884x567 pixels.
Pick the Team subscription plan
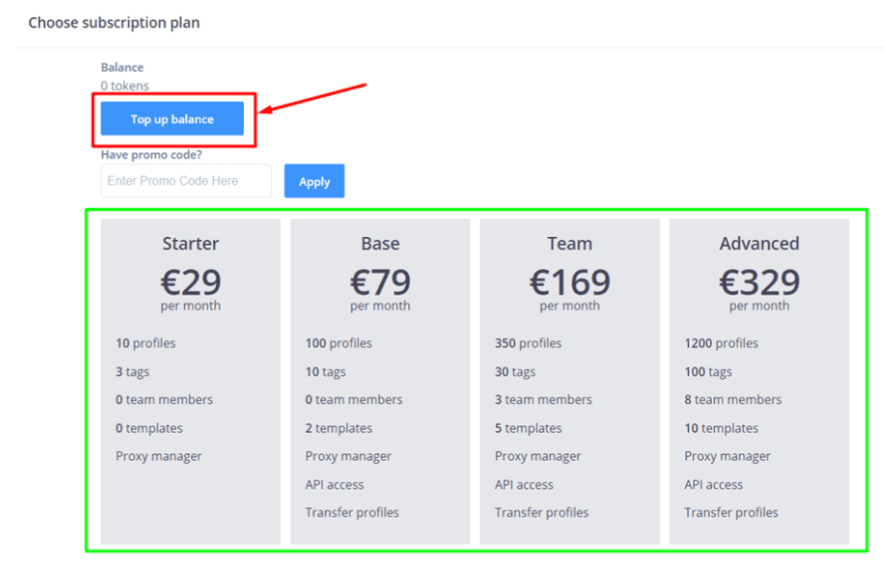569,381
